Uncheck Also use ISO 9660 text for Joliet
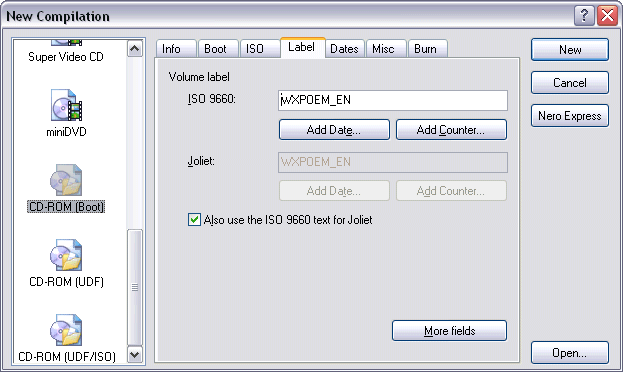This screenshot has width=623, height=372. 194,219
